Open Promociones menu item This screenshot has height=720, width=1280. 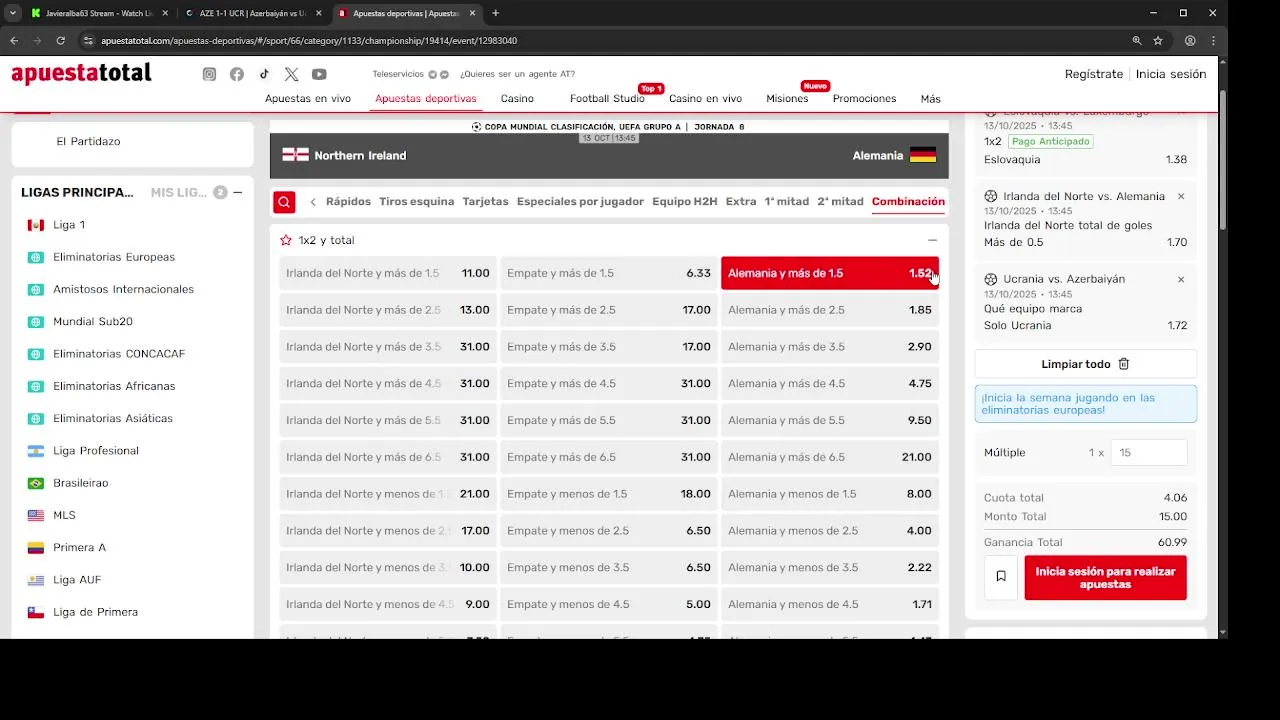click(x=864, y=99)
